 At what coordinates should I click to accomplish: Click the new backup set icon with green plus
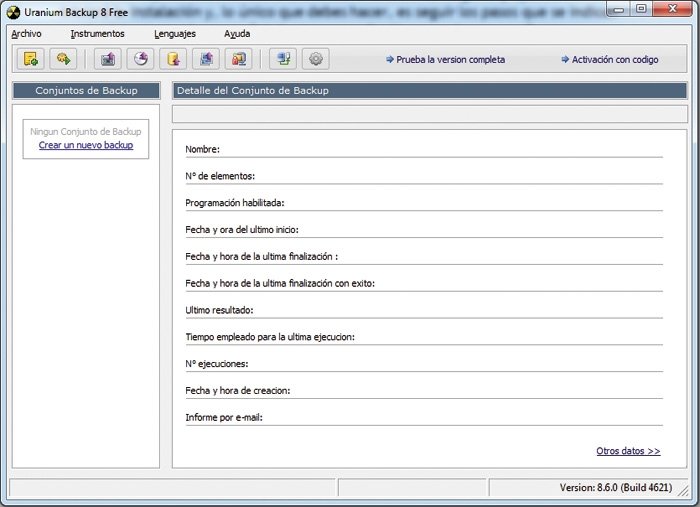click(x=31, y=59)
